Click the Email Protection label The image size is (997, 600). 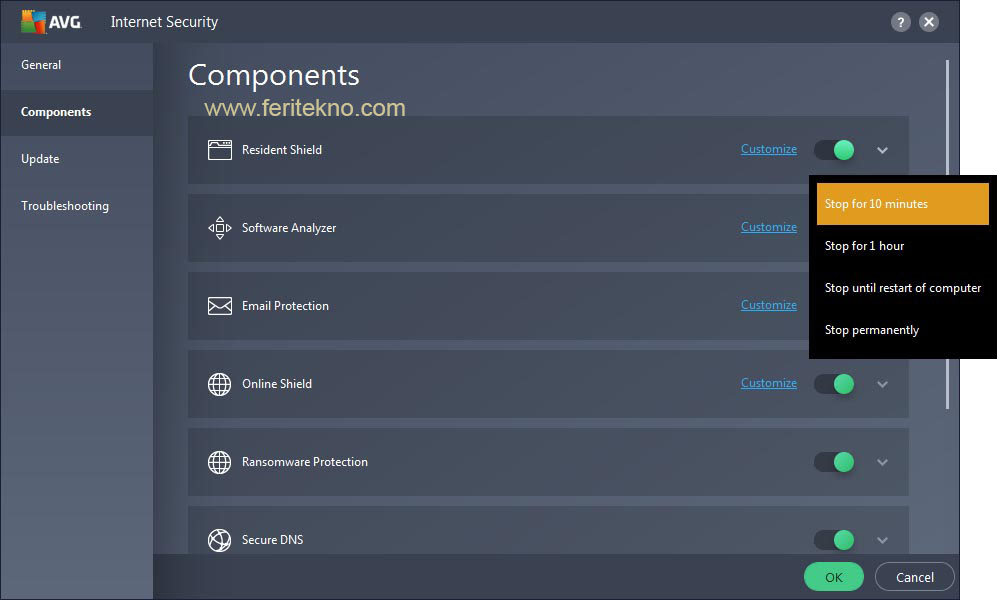[x=285, y=306]
